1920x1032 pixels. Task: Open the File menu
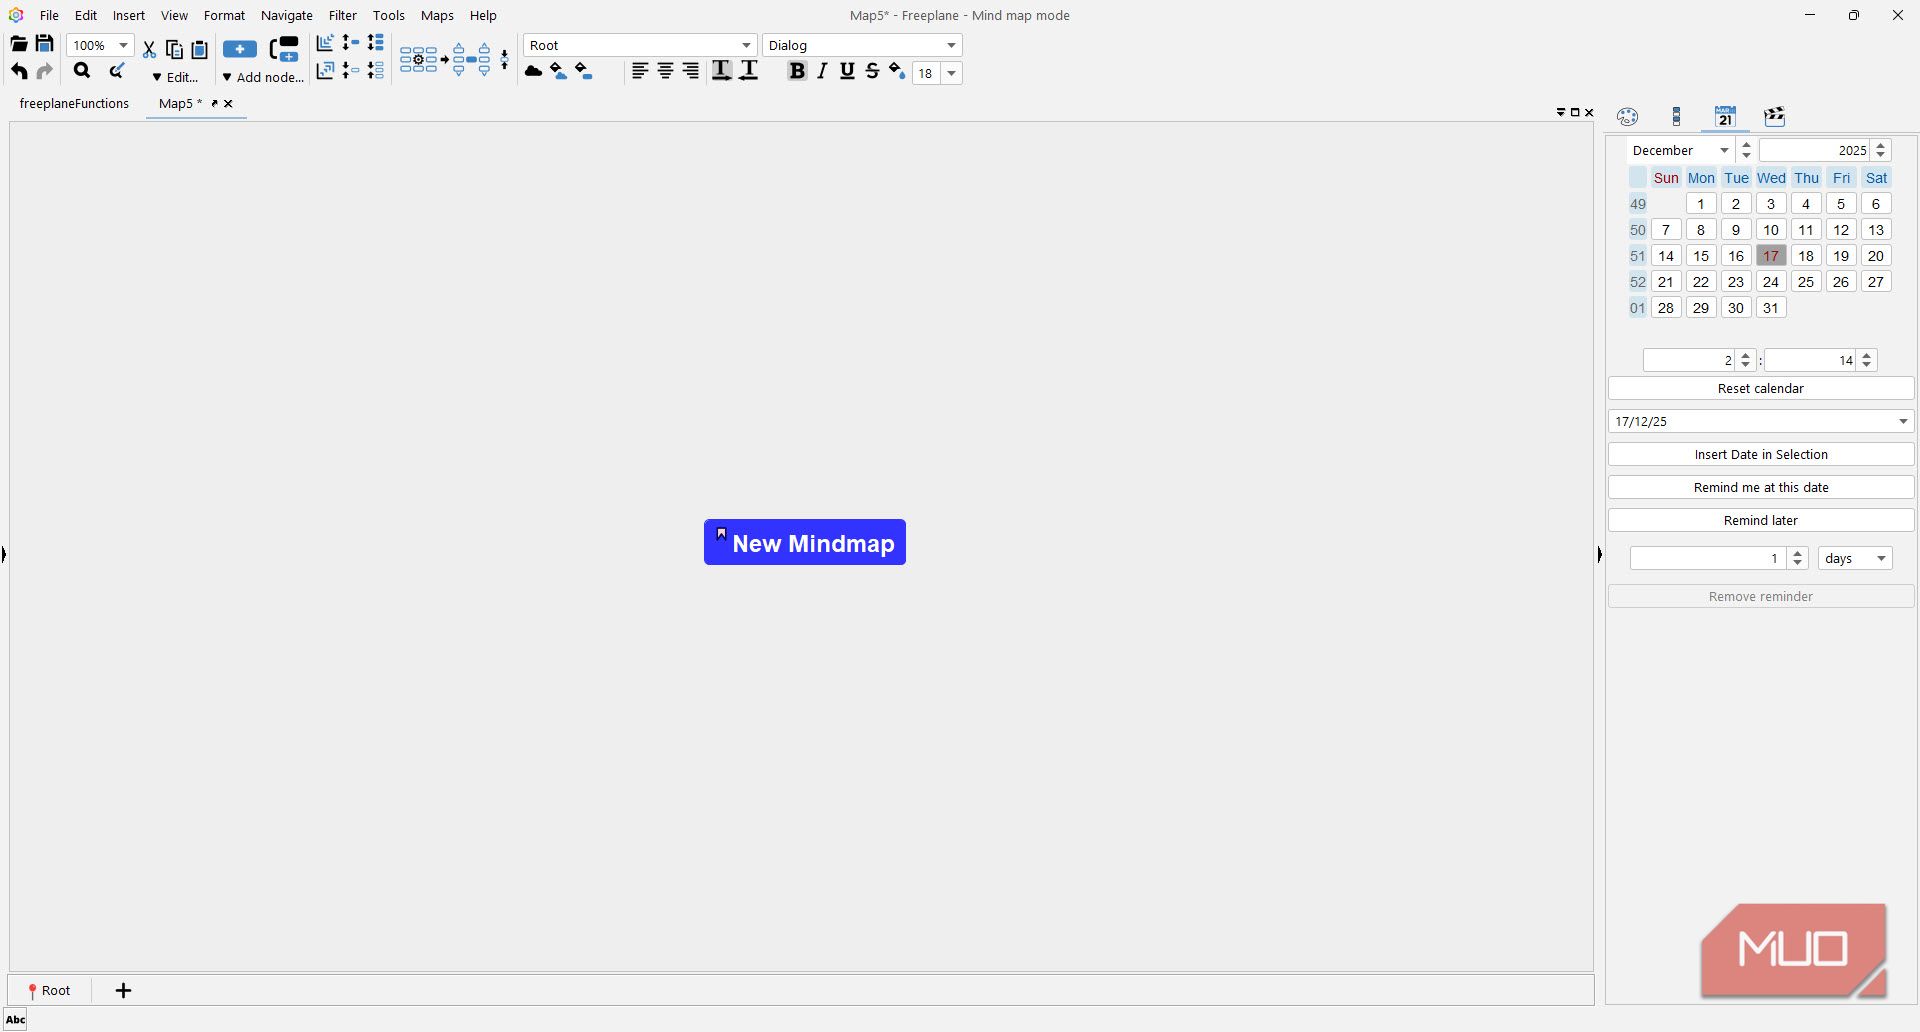(x=49, y=15)
